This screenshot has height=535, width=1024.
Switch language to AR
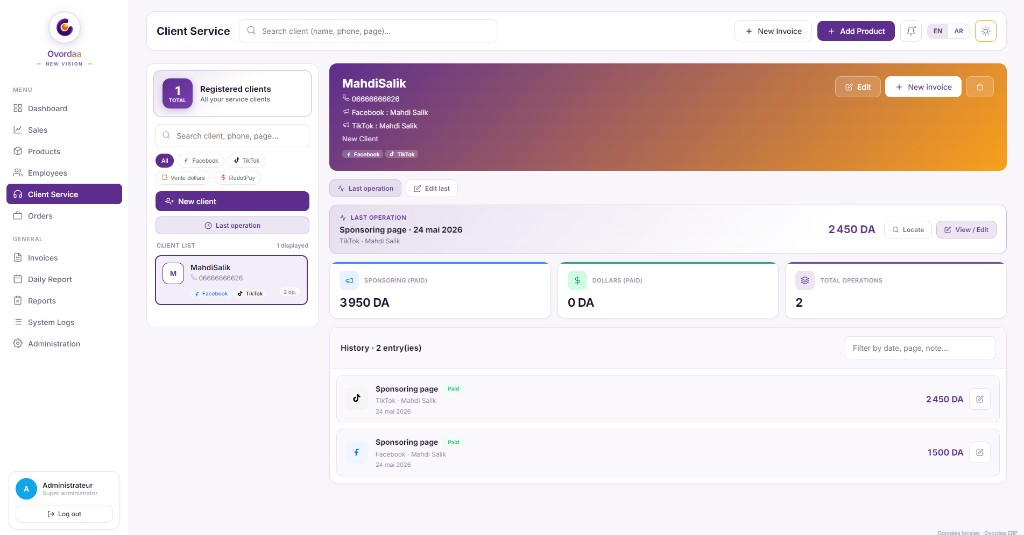coord(958,31)
